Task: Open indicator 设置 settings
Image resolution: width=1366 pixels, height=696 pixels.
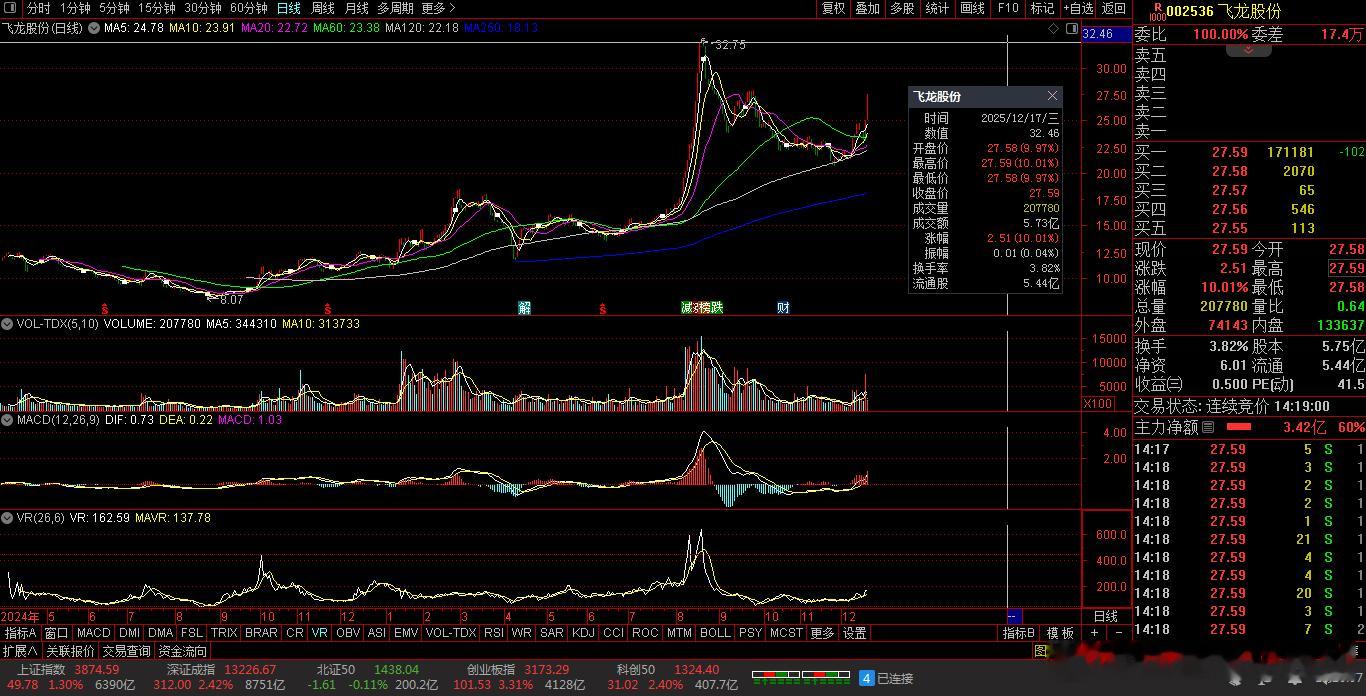Action: [854, 633]
